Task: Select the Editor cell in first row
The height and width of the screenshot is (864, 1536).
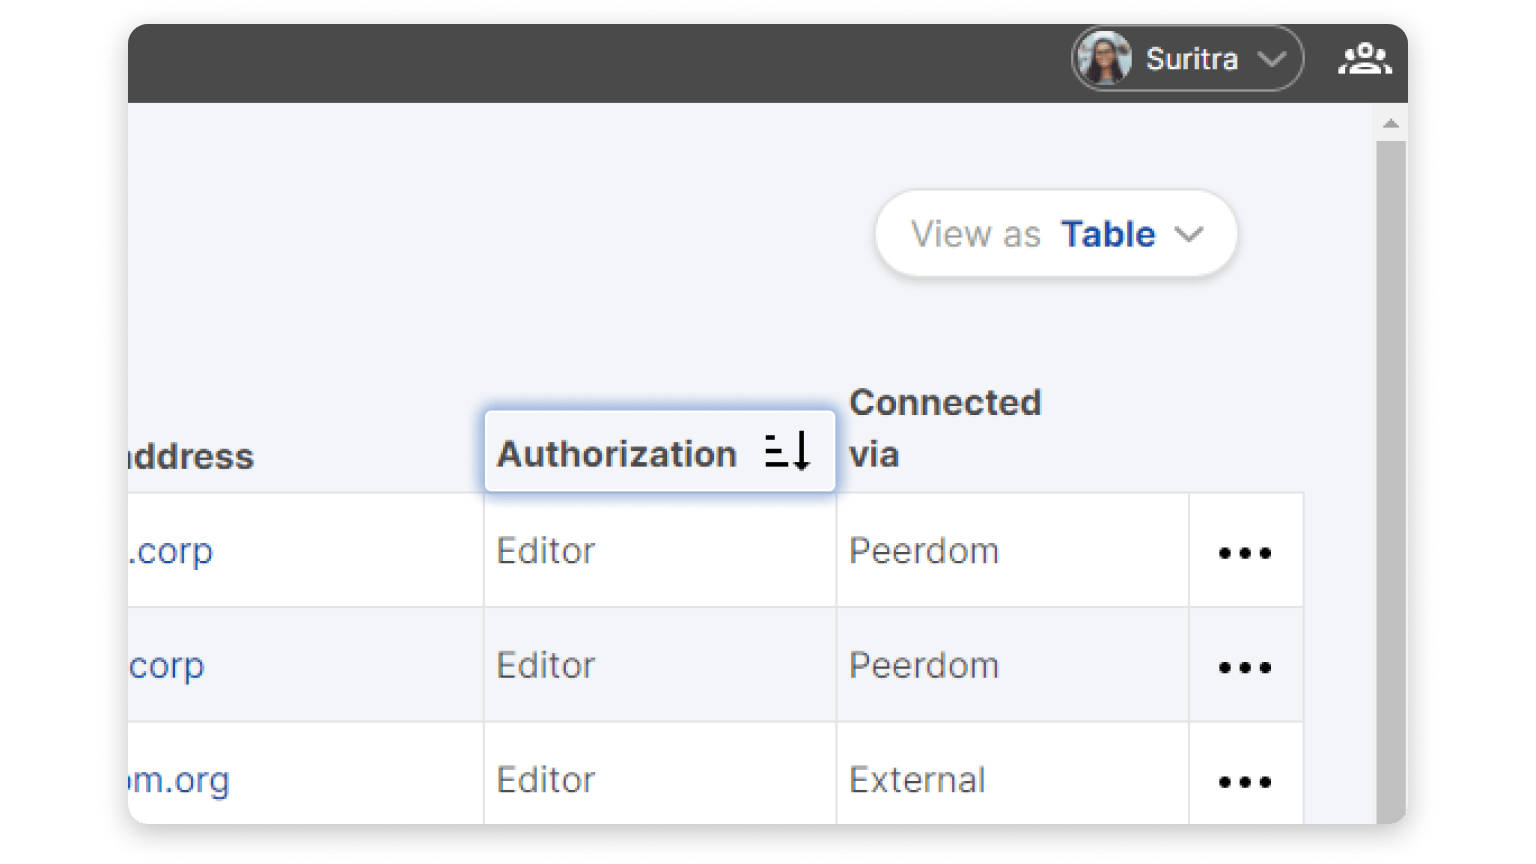Action: [546, 551]
